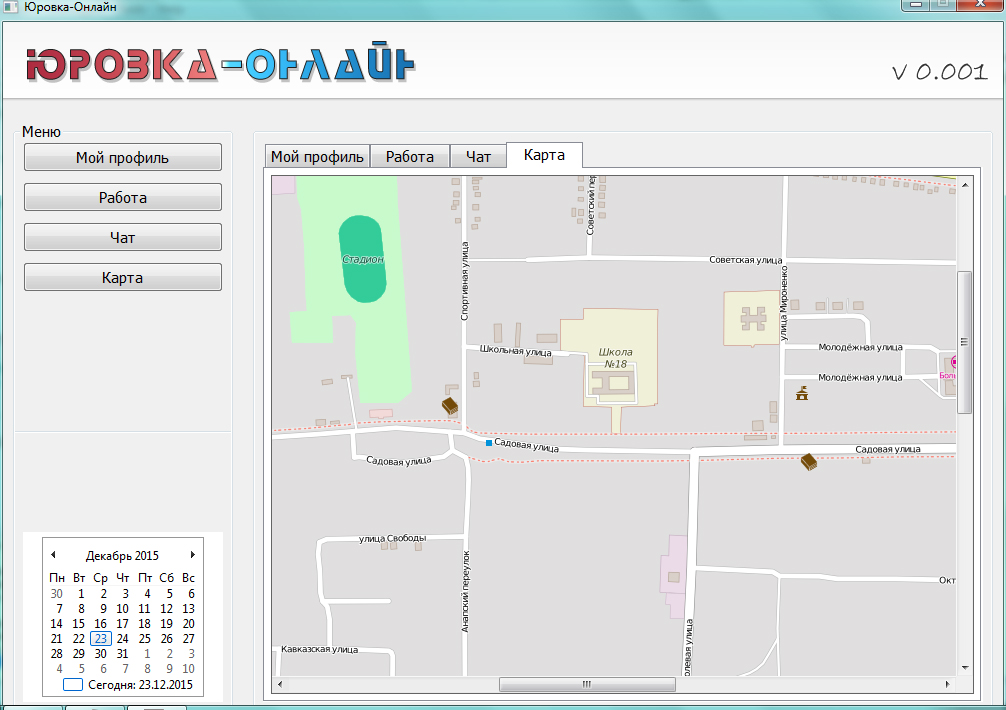The height and width of the screenshot is (710, 1006).
Task: Go to previous month in calendar
Action: point(53,555)
